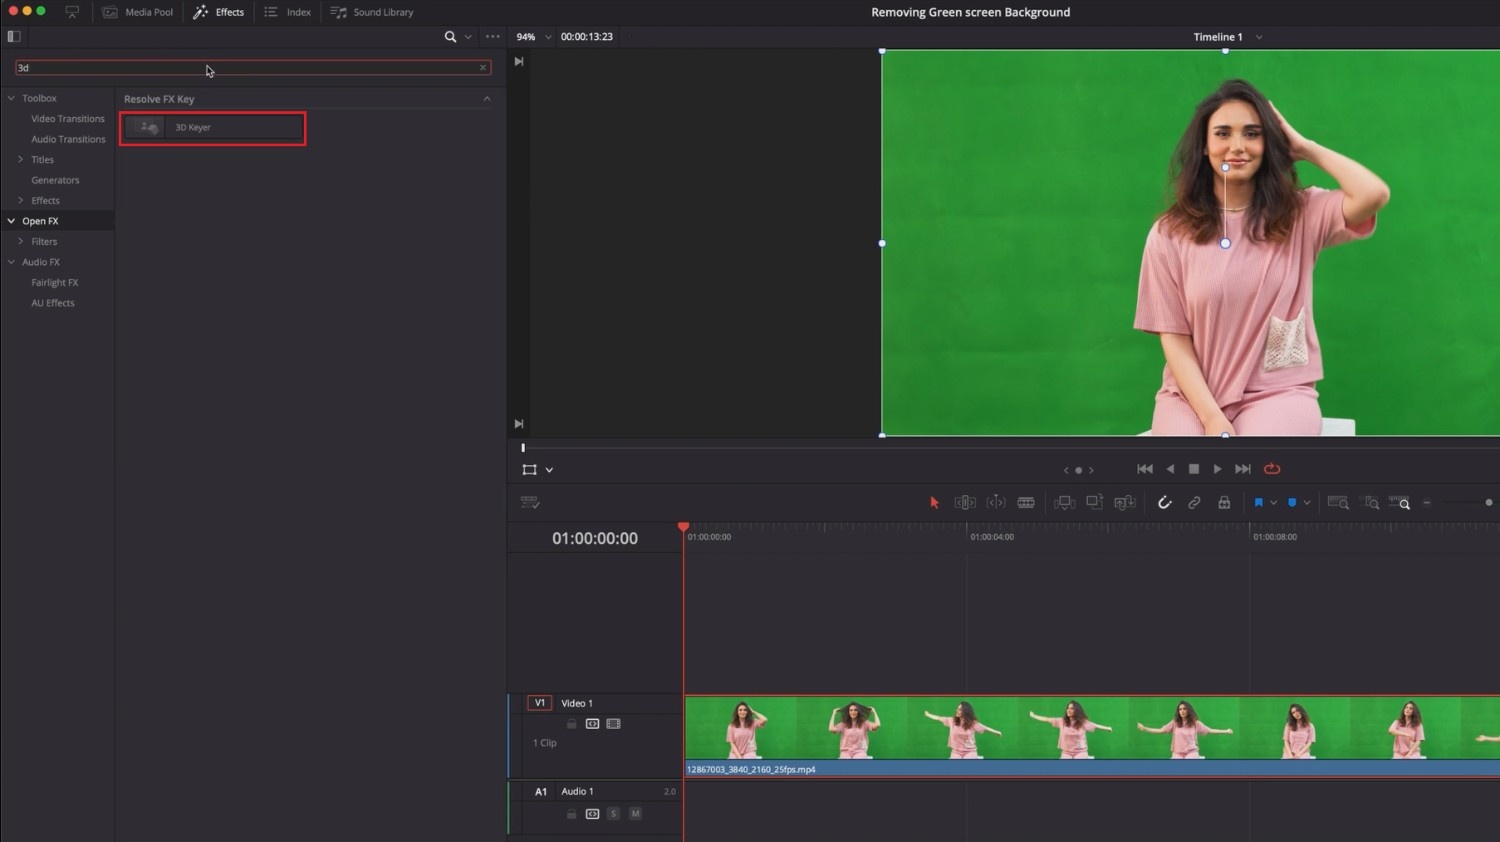The width and height of the screenshot is (1500, 842).
Task: Expand the Titles category
Action: pos(20,160)
